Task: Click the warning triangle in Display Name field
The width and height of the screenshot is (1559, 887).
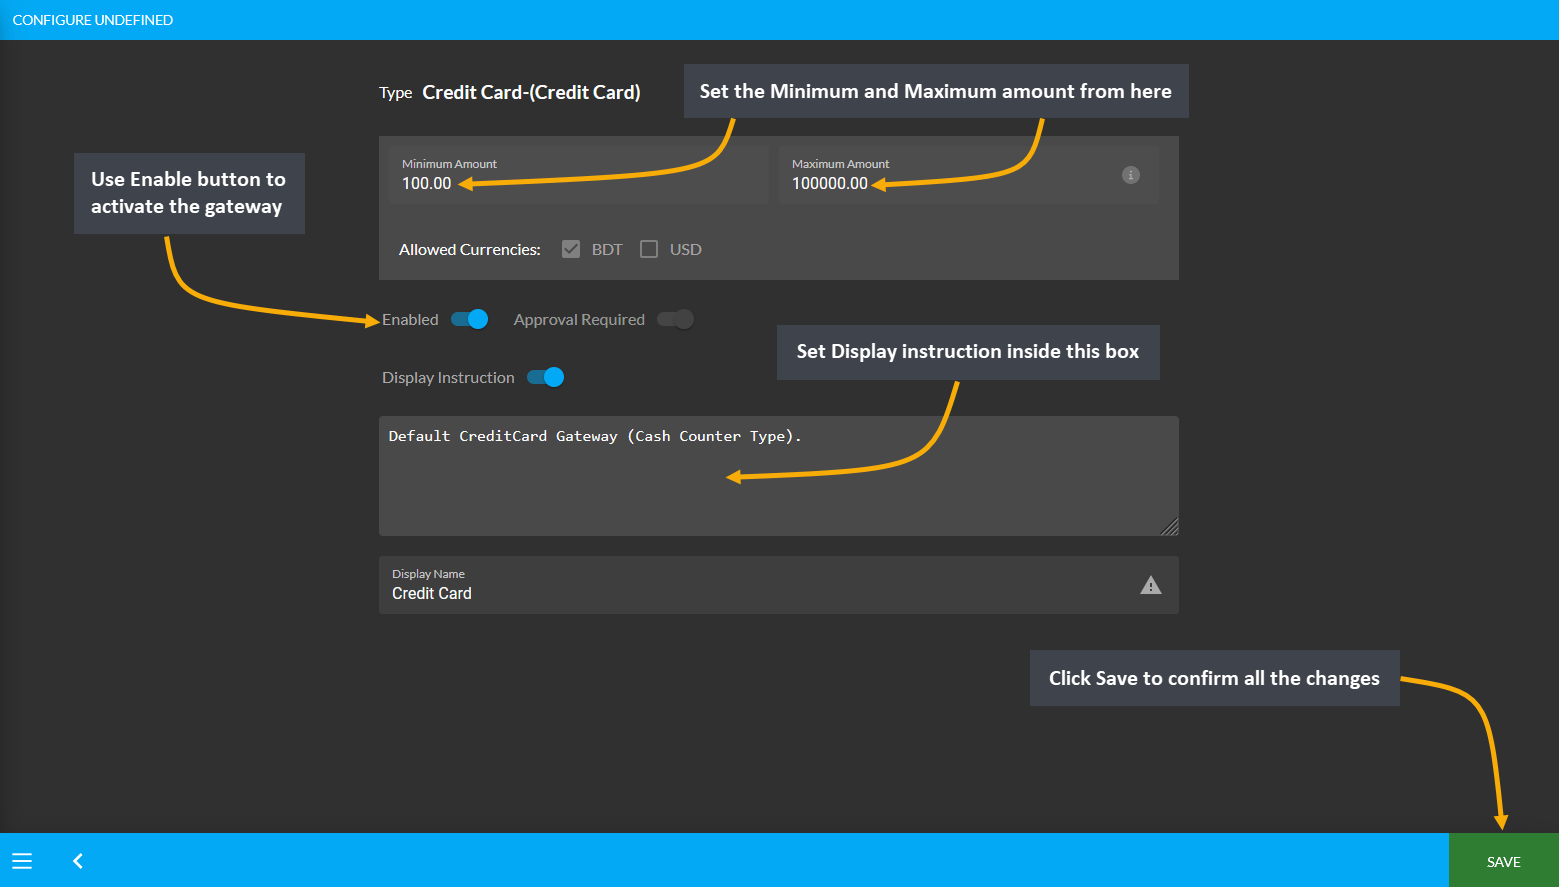Action: tap(1151, 585)
